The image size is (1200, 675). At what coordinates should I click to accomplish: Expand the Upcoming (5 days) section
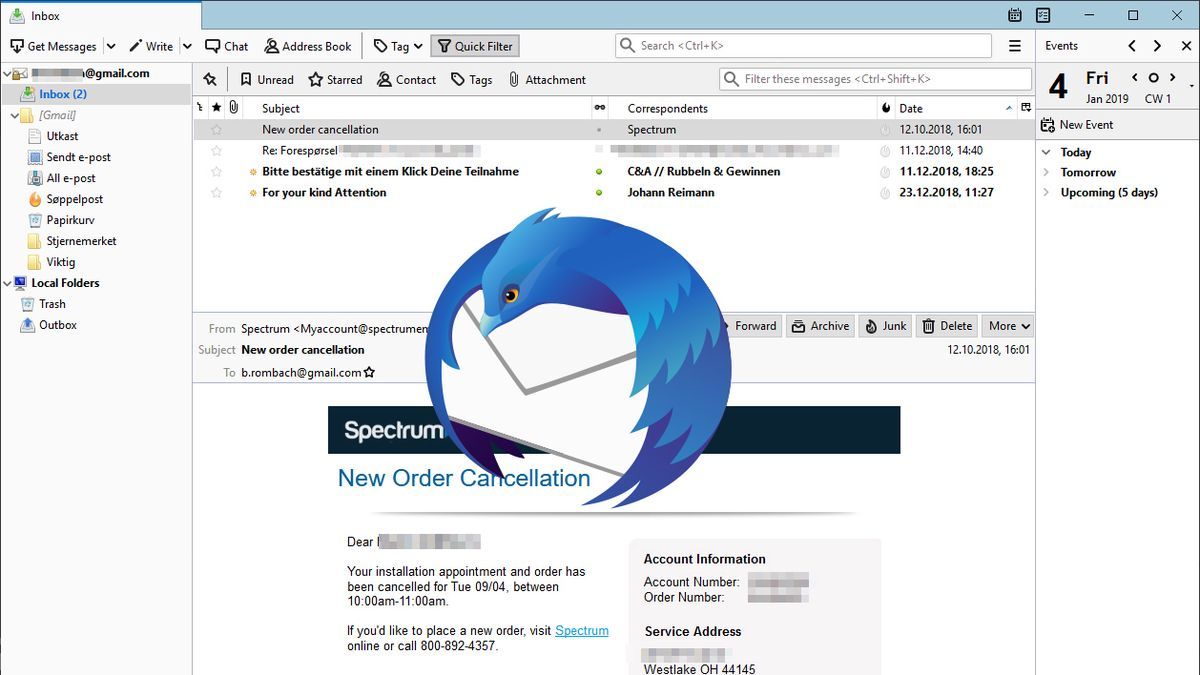[x=1046, y=193]
